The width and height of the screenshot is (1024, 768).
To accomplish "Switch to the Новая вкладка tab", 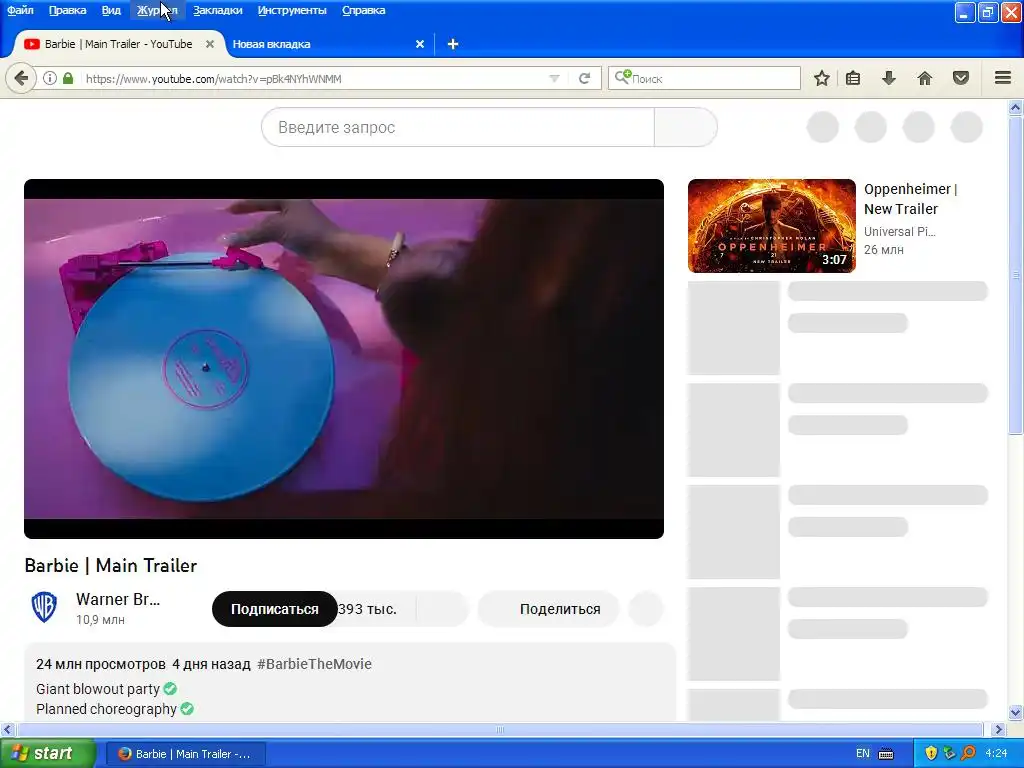I will point(327,44).
